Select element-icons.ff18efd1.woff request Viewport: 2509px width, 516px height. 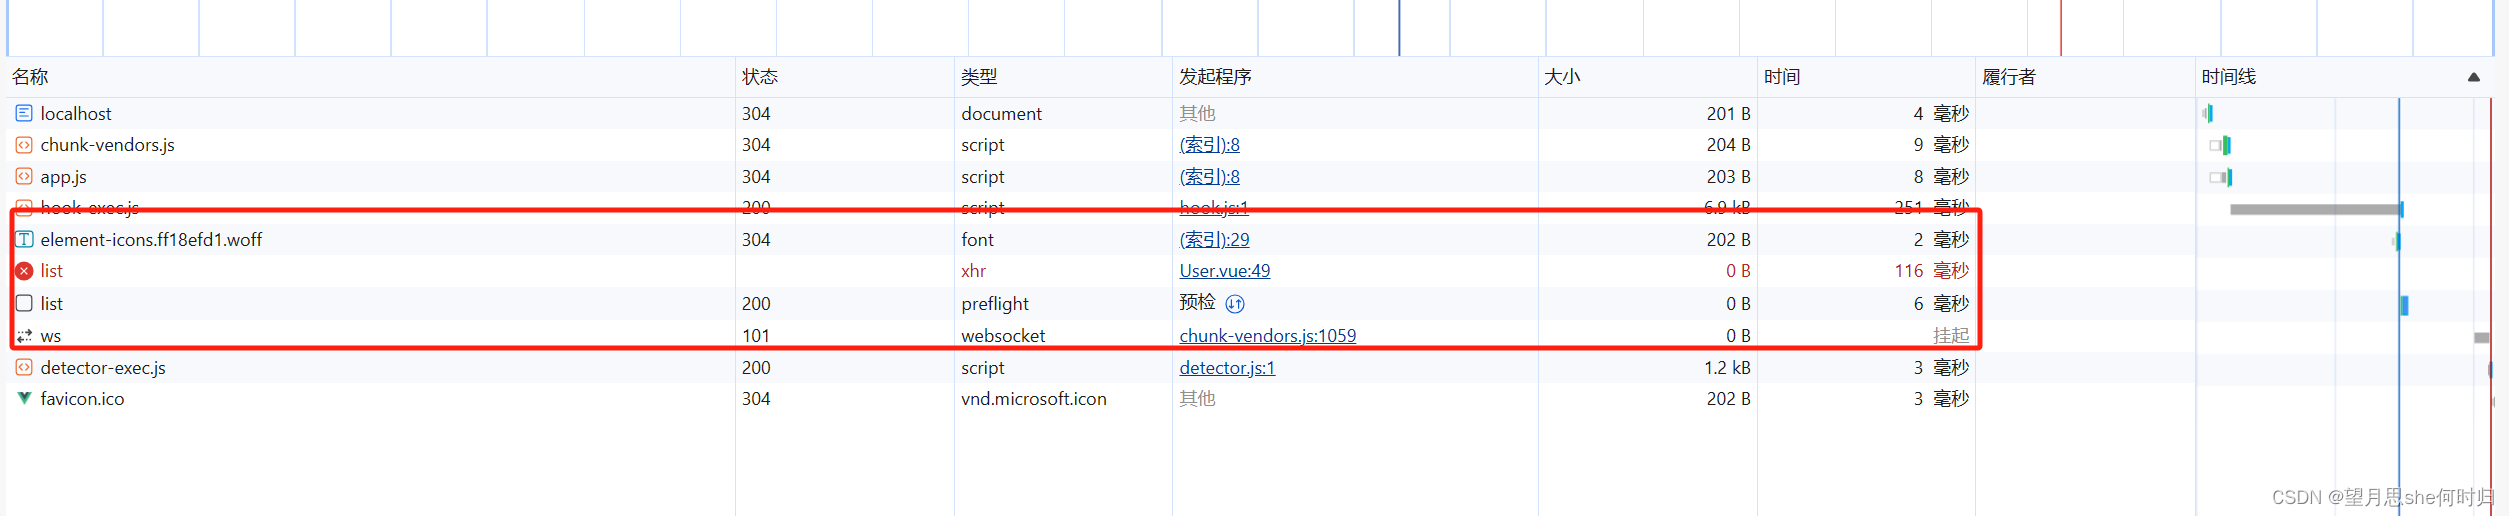151,240
